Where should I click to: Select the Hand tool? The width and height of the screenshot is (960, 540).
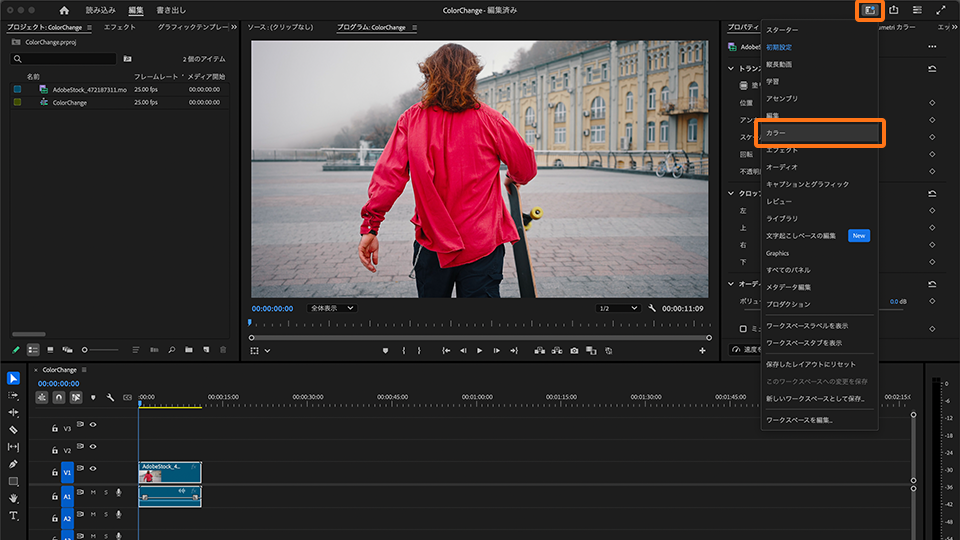14,498
